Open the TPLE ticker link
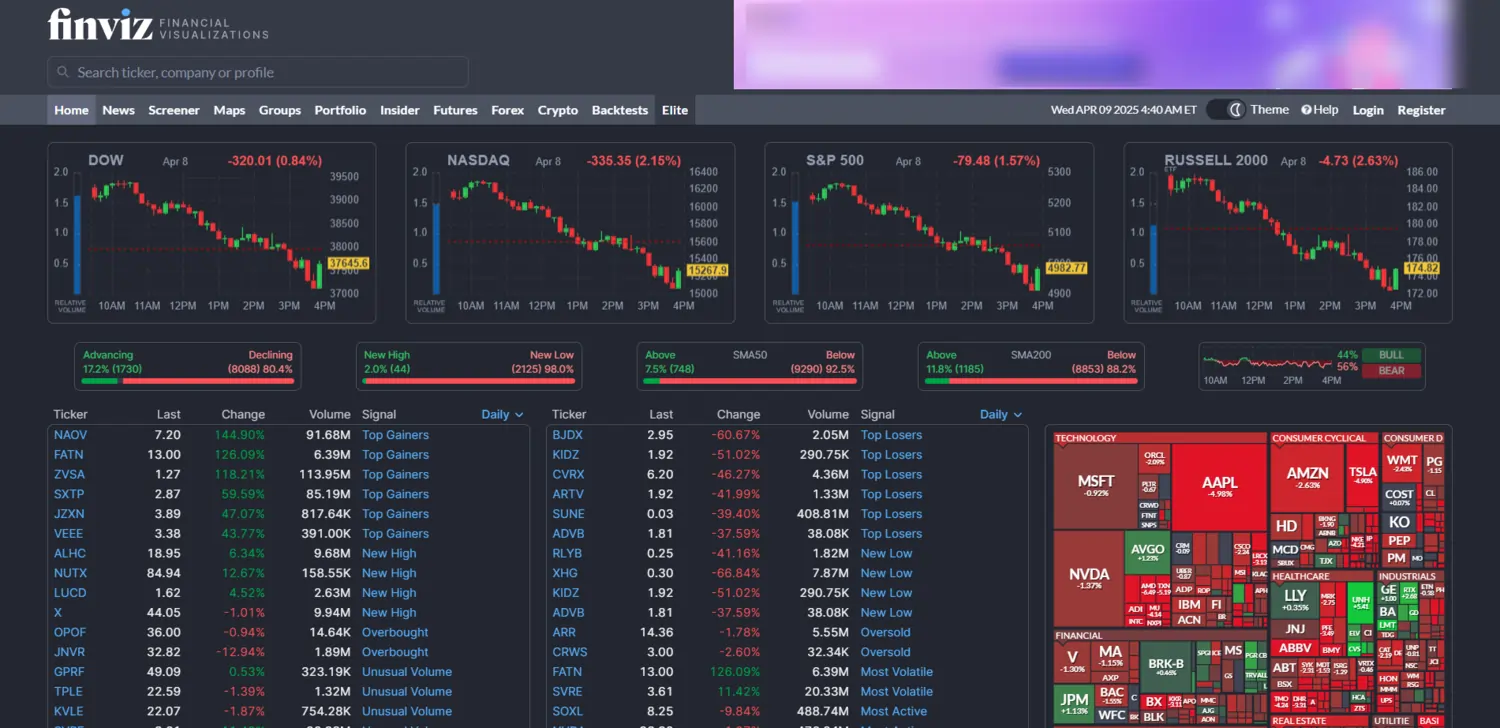Viewport: 1500px width, 728px height. pos(68,692)
